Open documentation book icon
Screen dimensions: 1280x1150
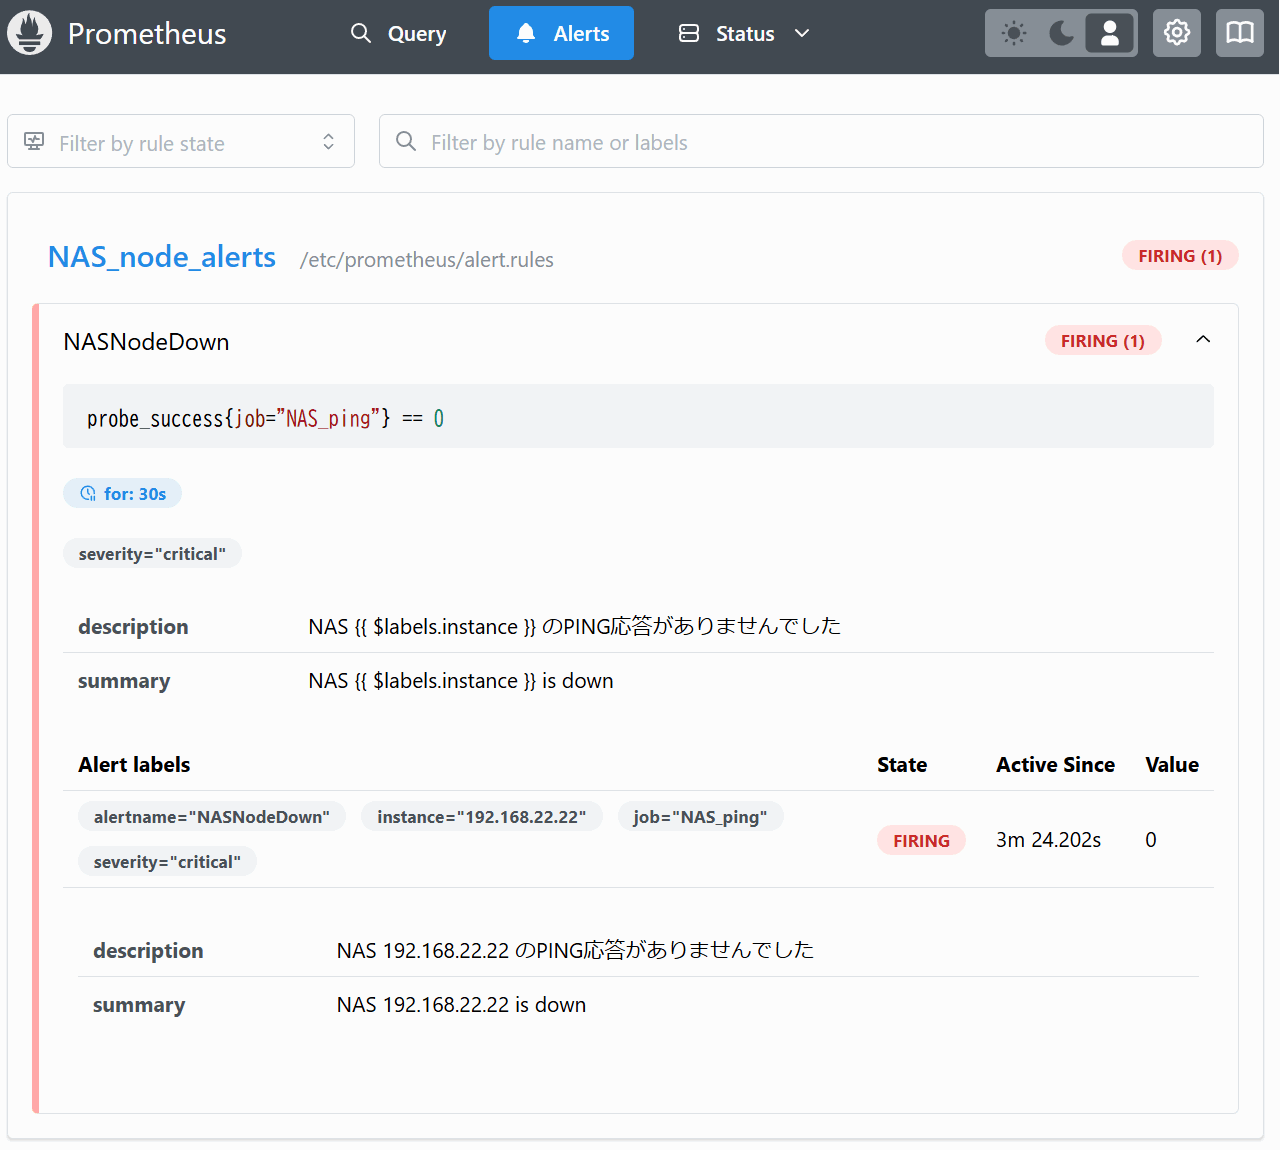coord(1240,33)
